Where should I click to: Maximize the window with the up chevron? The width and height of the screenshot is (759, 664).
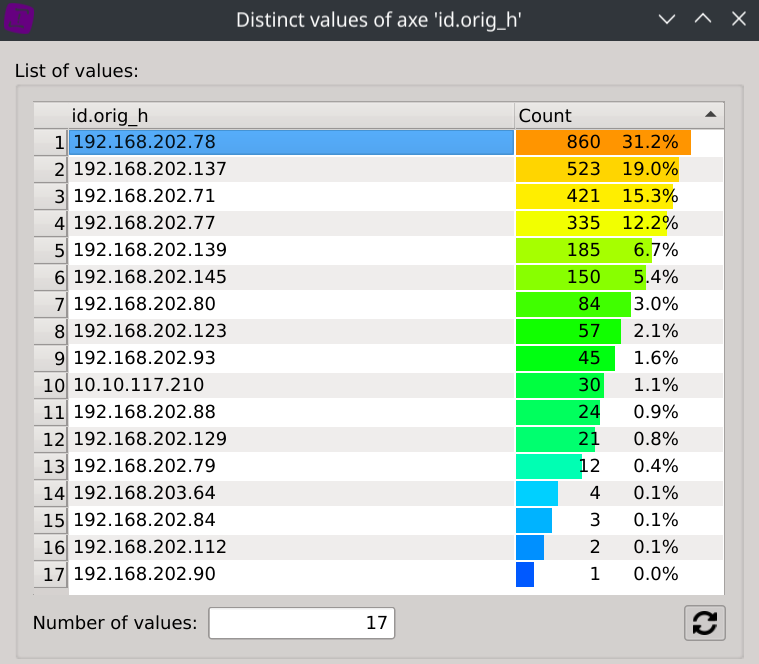(703, 19)
